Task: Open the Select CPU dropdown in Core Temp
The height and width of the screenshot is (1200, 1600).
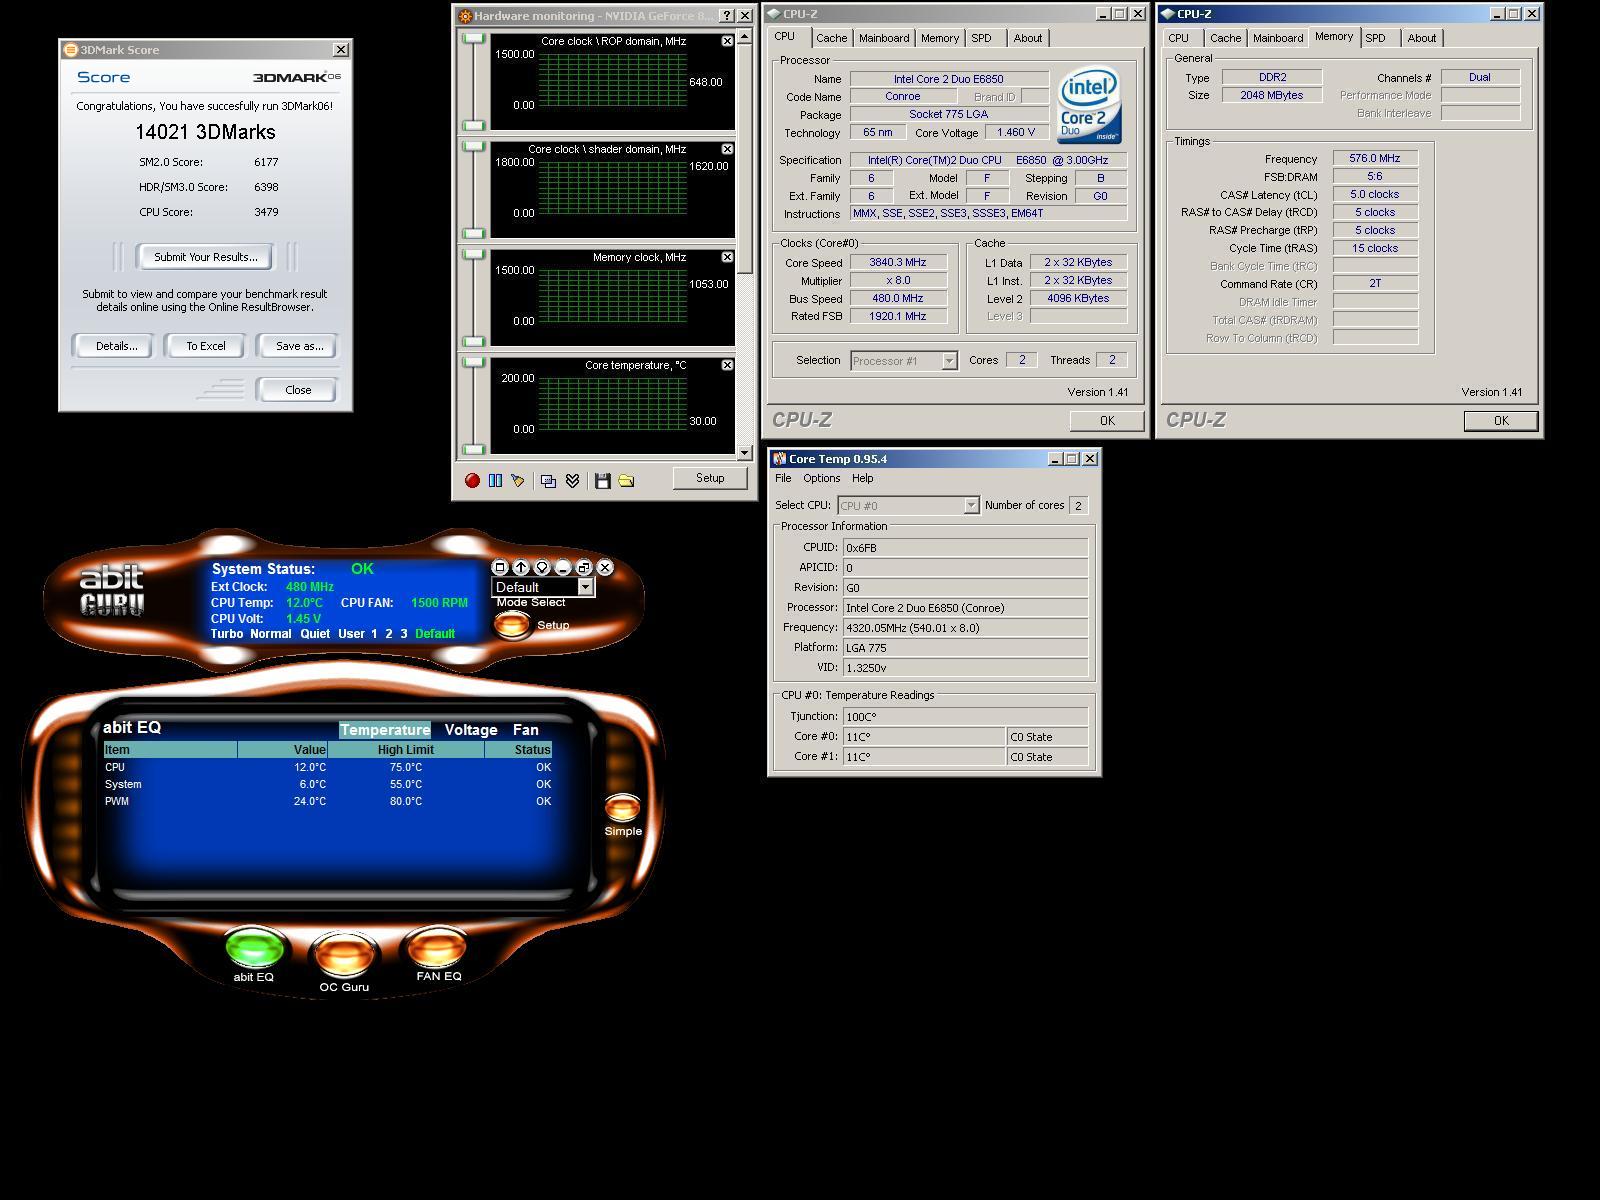Action: click(970, 506)
